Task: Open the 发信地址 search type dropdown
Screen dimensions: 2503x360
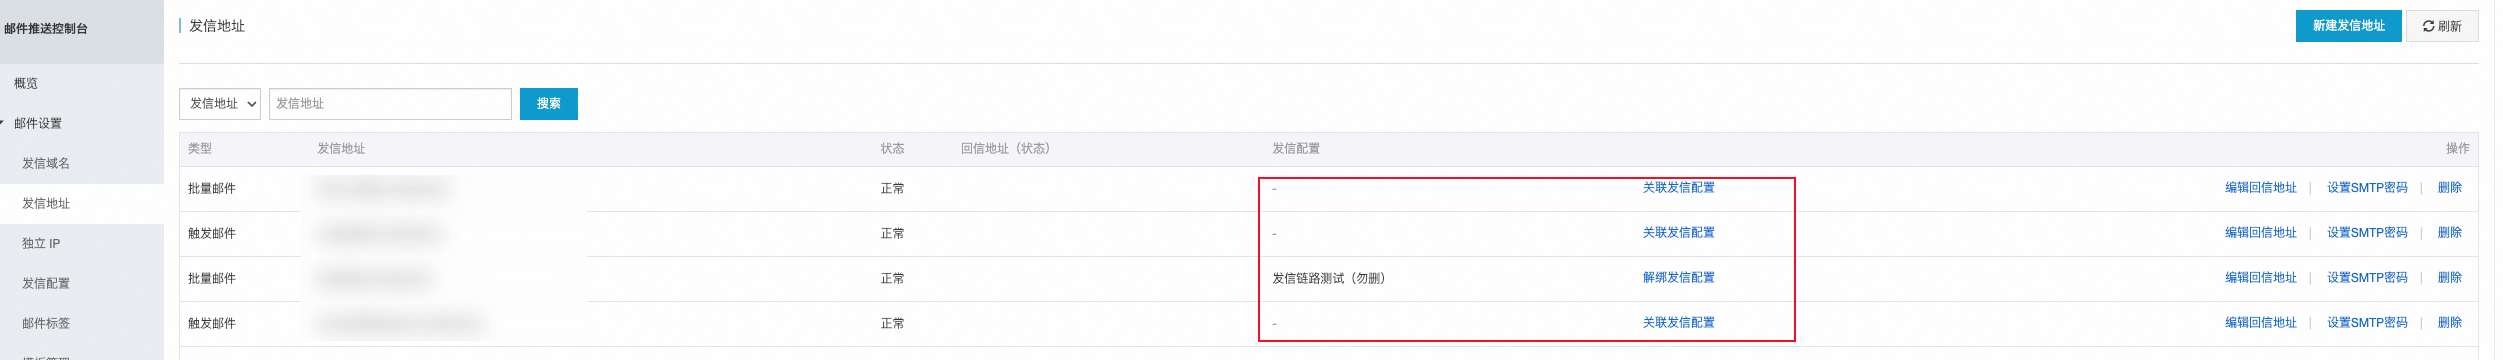Action: 220,104
